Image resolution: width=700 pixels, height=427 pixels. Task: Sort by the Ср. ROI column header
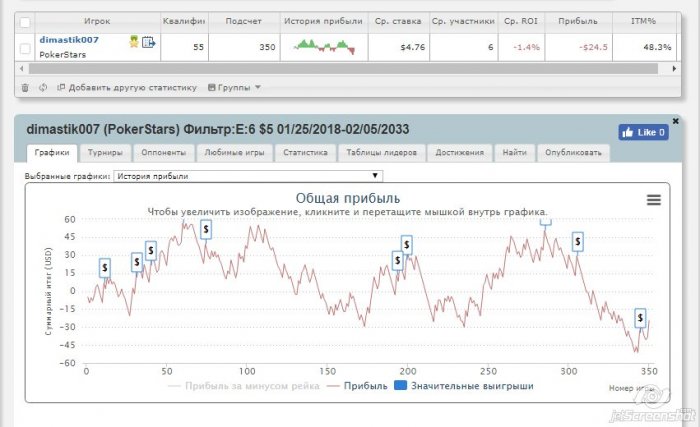point(521,21)
